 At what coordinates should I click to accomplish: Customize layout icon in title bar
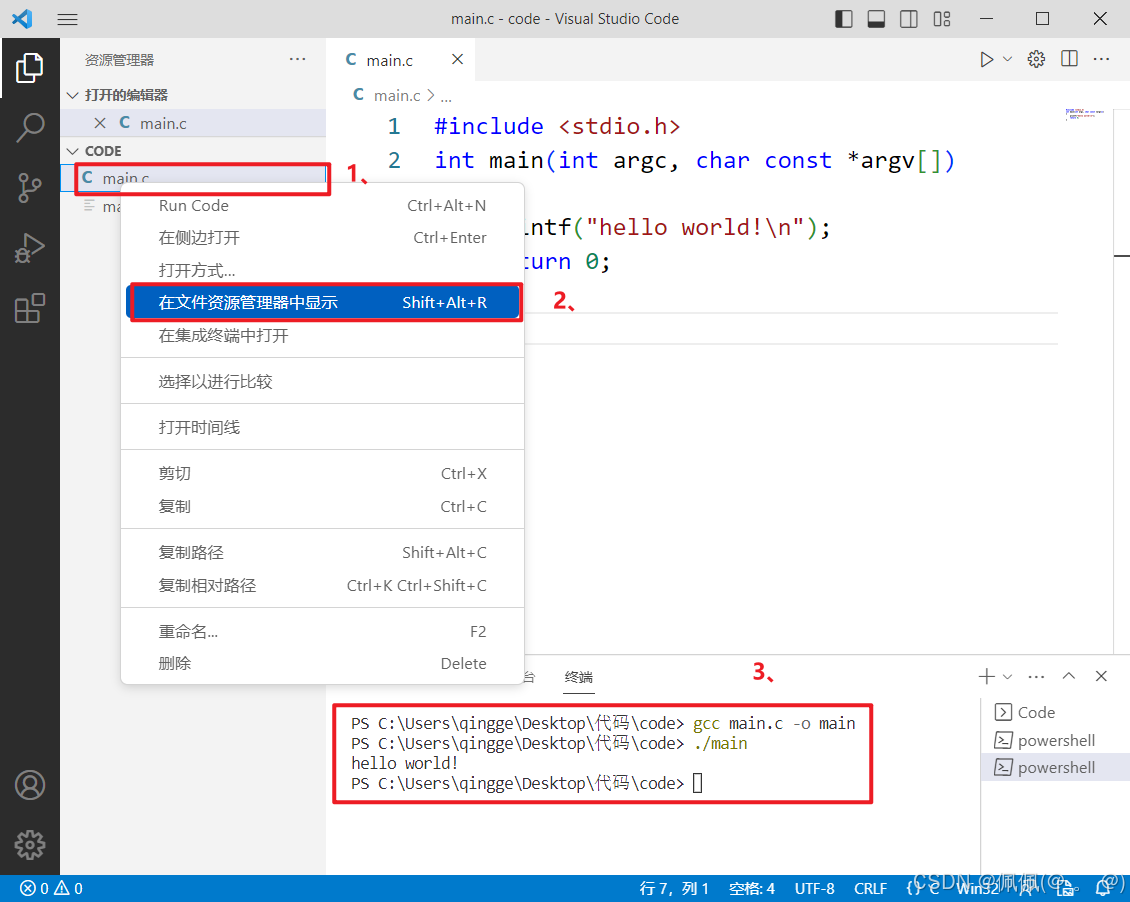click(942, 19)
